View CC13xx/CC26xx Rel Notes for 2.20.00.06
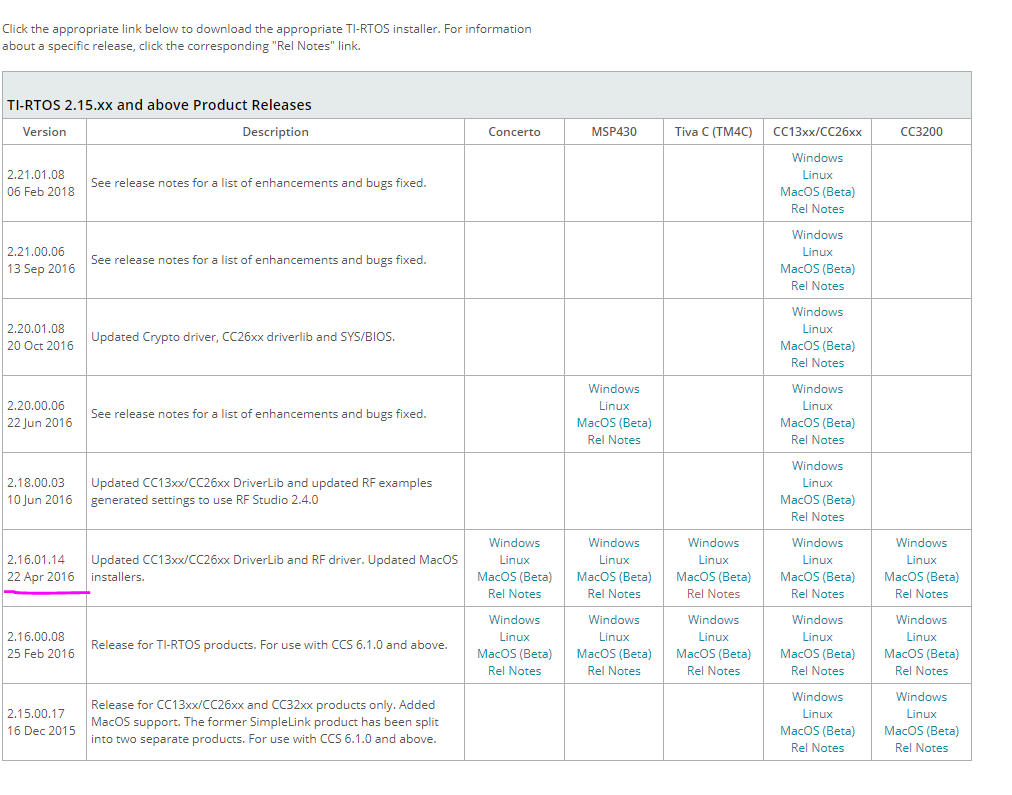The height and width of the screenshot is (795, 1012). pos(817,440)
